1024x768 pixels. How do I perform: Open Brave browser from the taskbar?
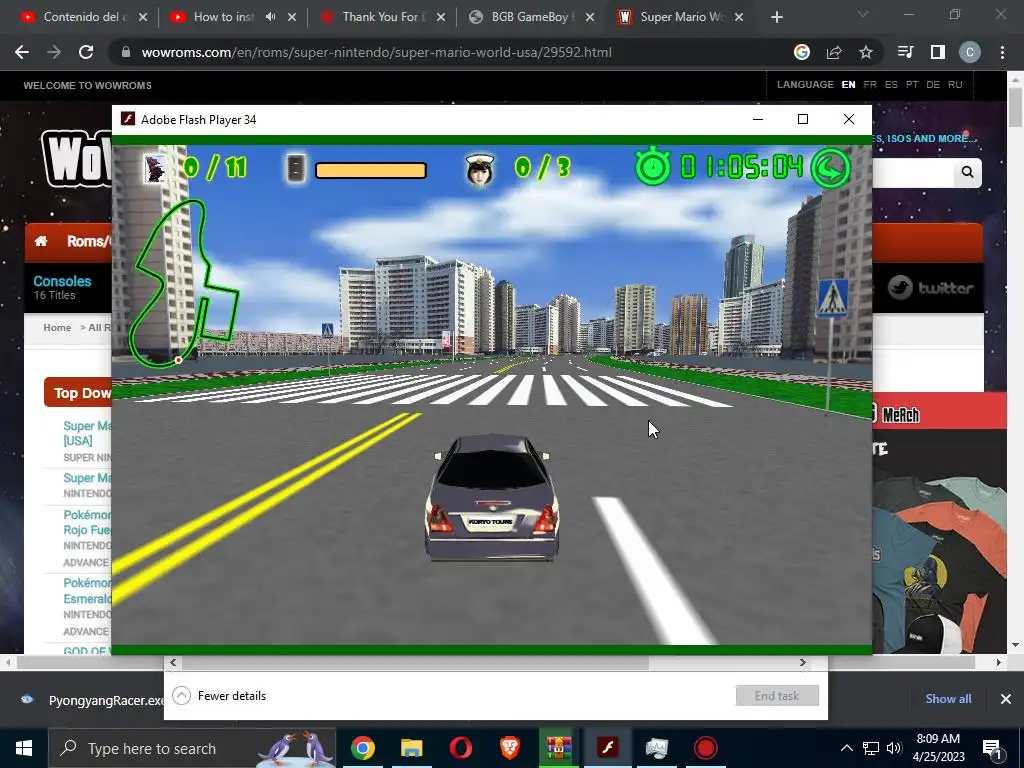coord(509,748)
